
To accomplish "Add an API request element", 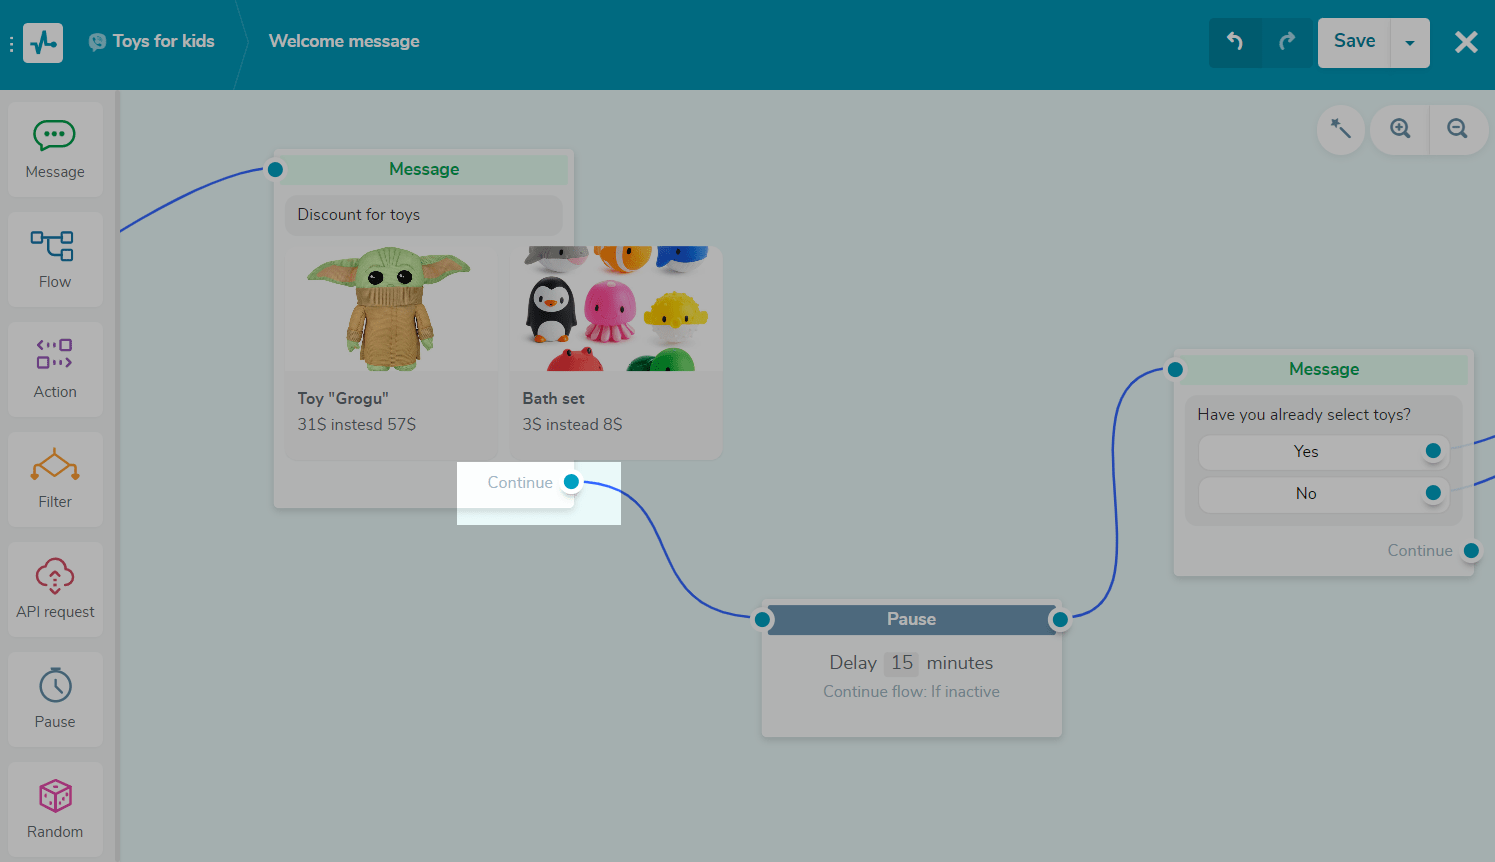I will tap(55, 589).
